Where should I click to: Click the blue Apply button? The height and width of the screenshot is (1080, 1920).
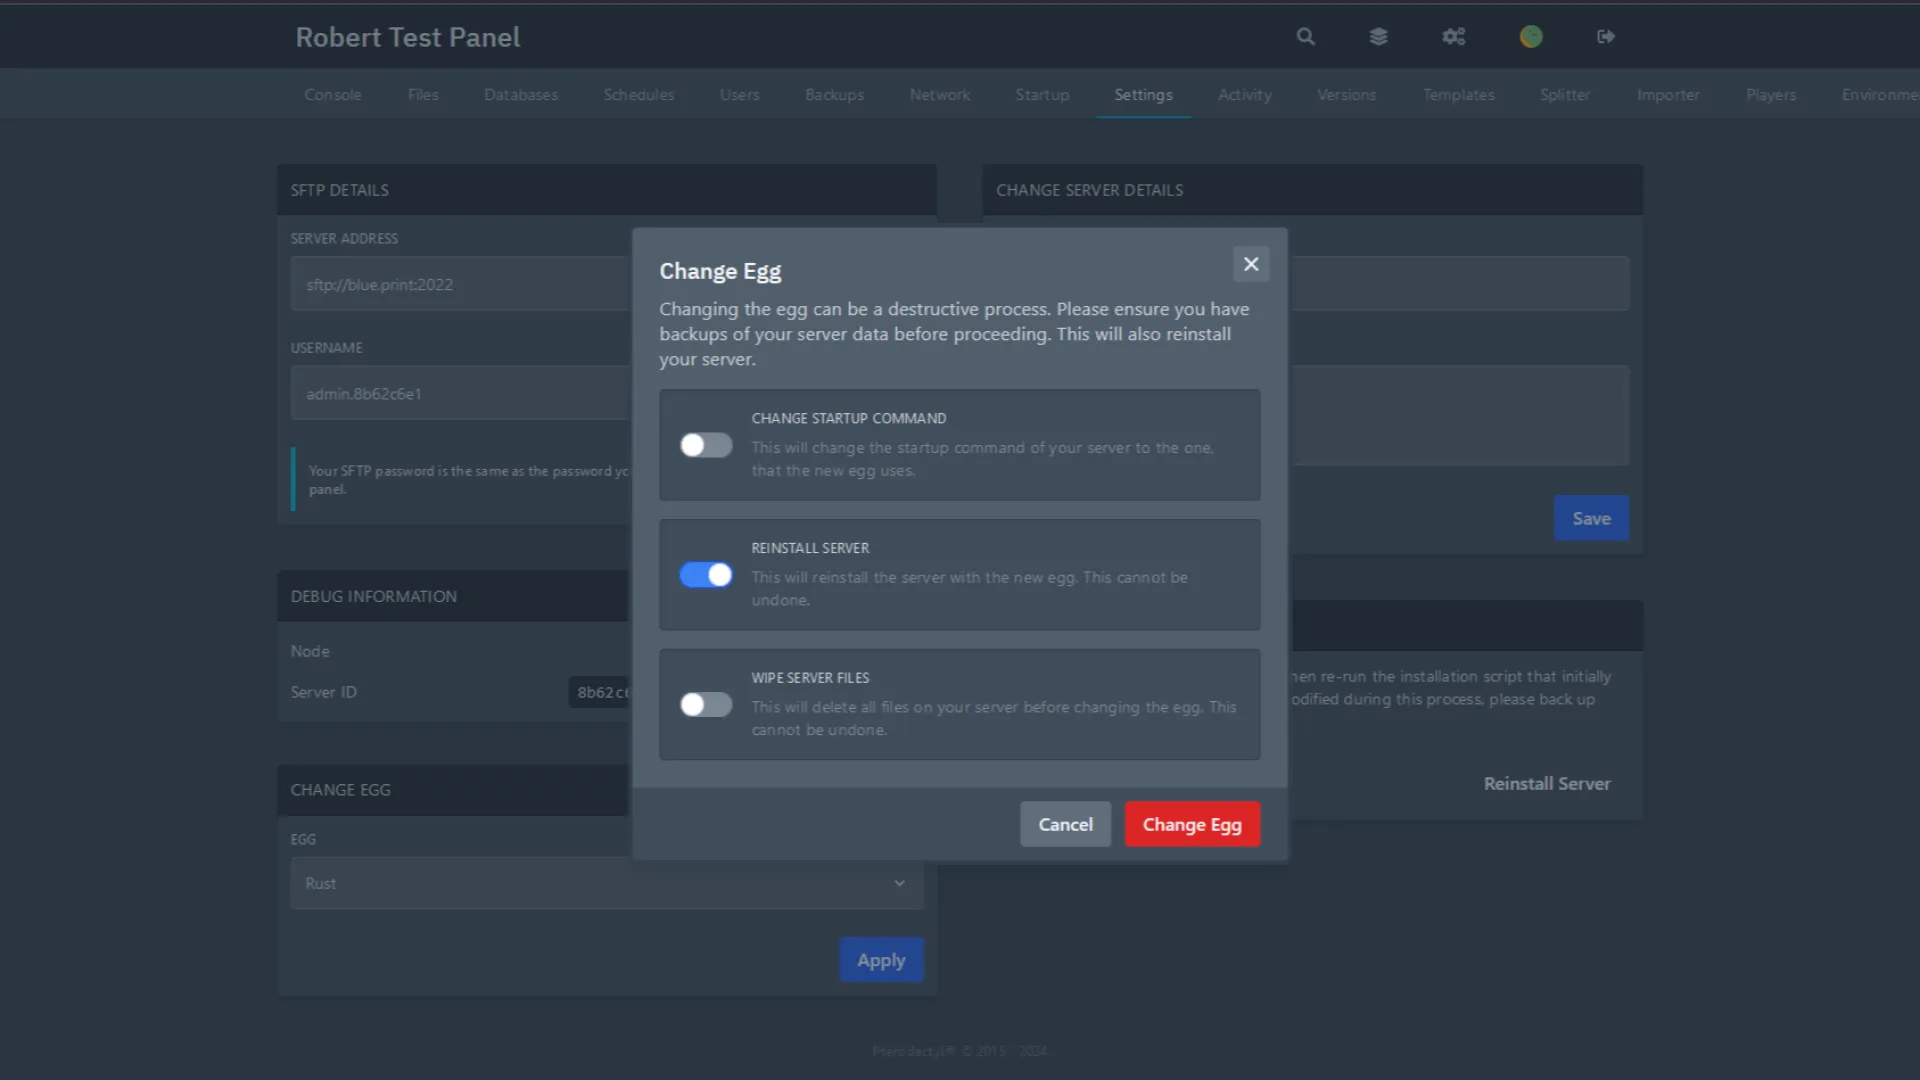pyautogui.click(x=881, y=960)
